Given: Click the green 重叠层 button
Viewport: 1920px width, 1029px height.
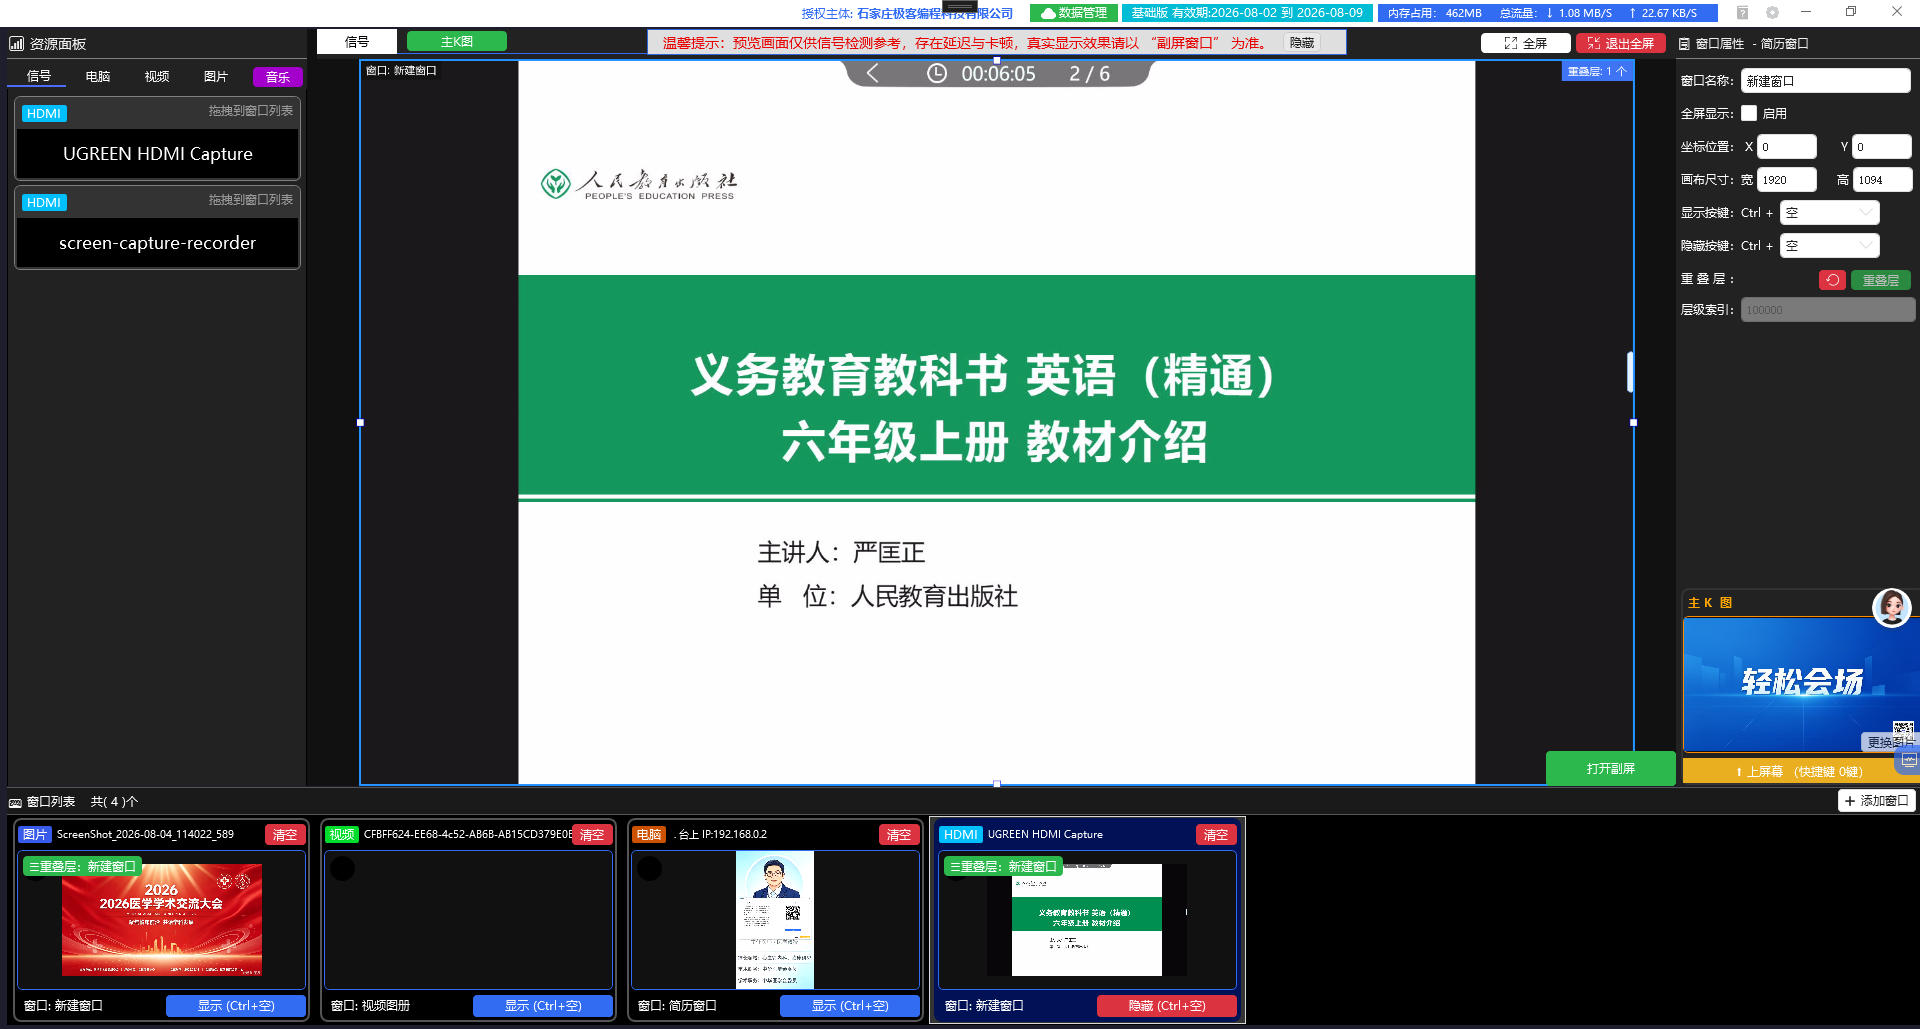Looking at the screenshot, I should coord(1881,280).
